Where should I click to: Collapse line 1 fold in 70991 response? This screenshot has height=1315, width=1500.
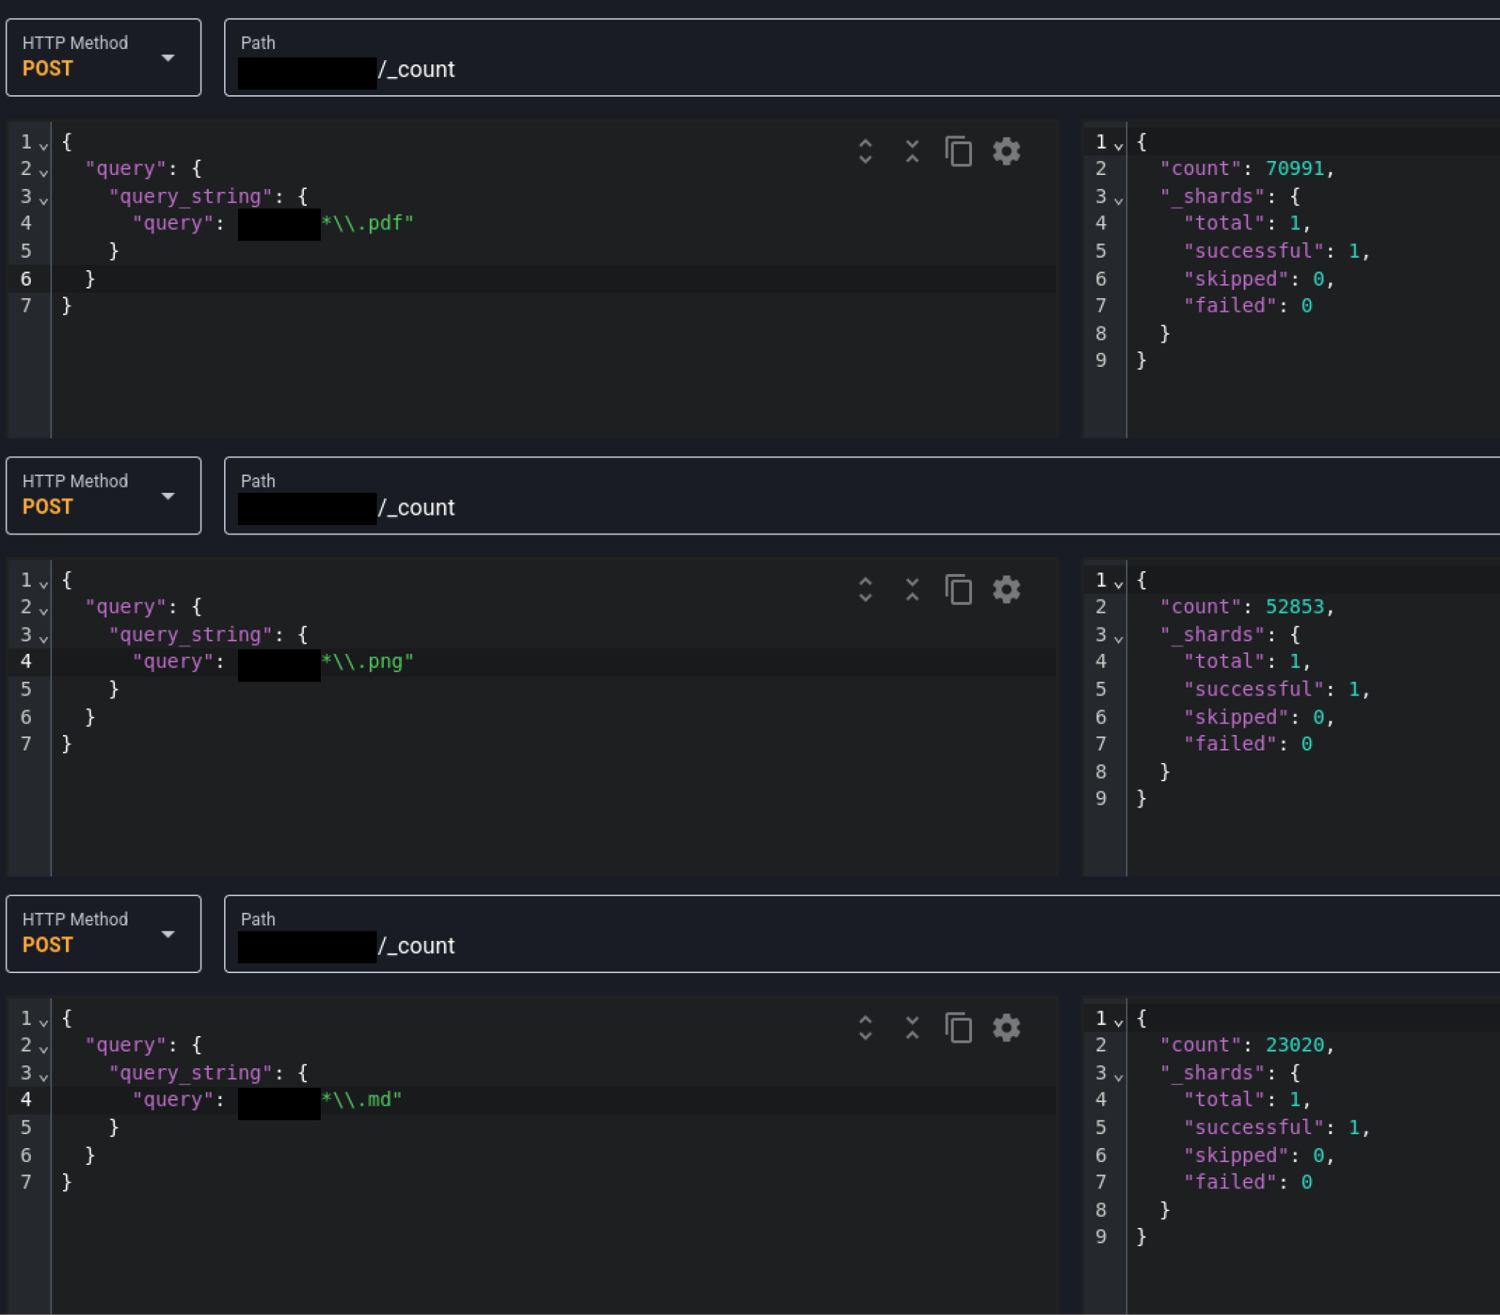point(1118,146)
